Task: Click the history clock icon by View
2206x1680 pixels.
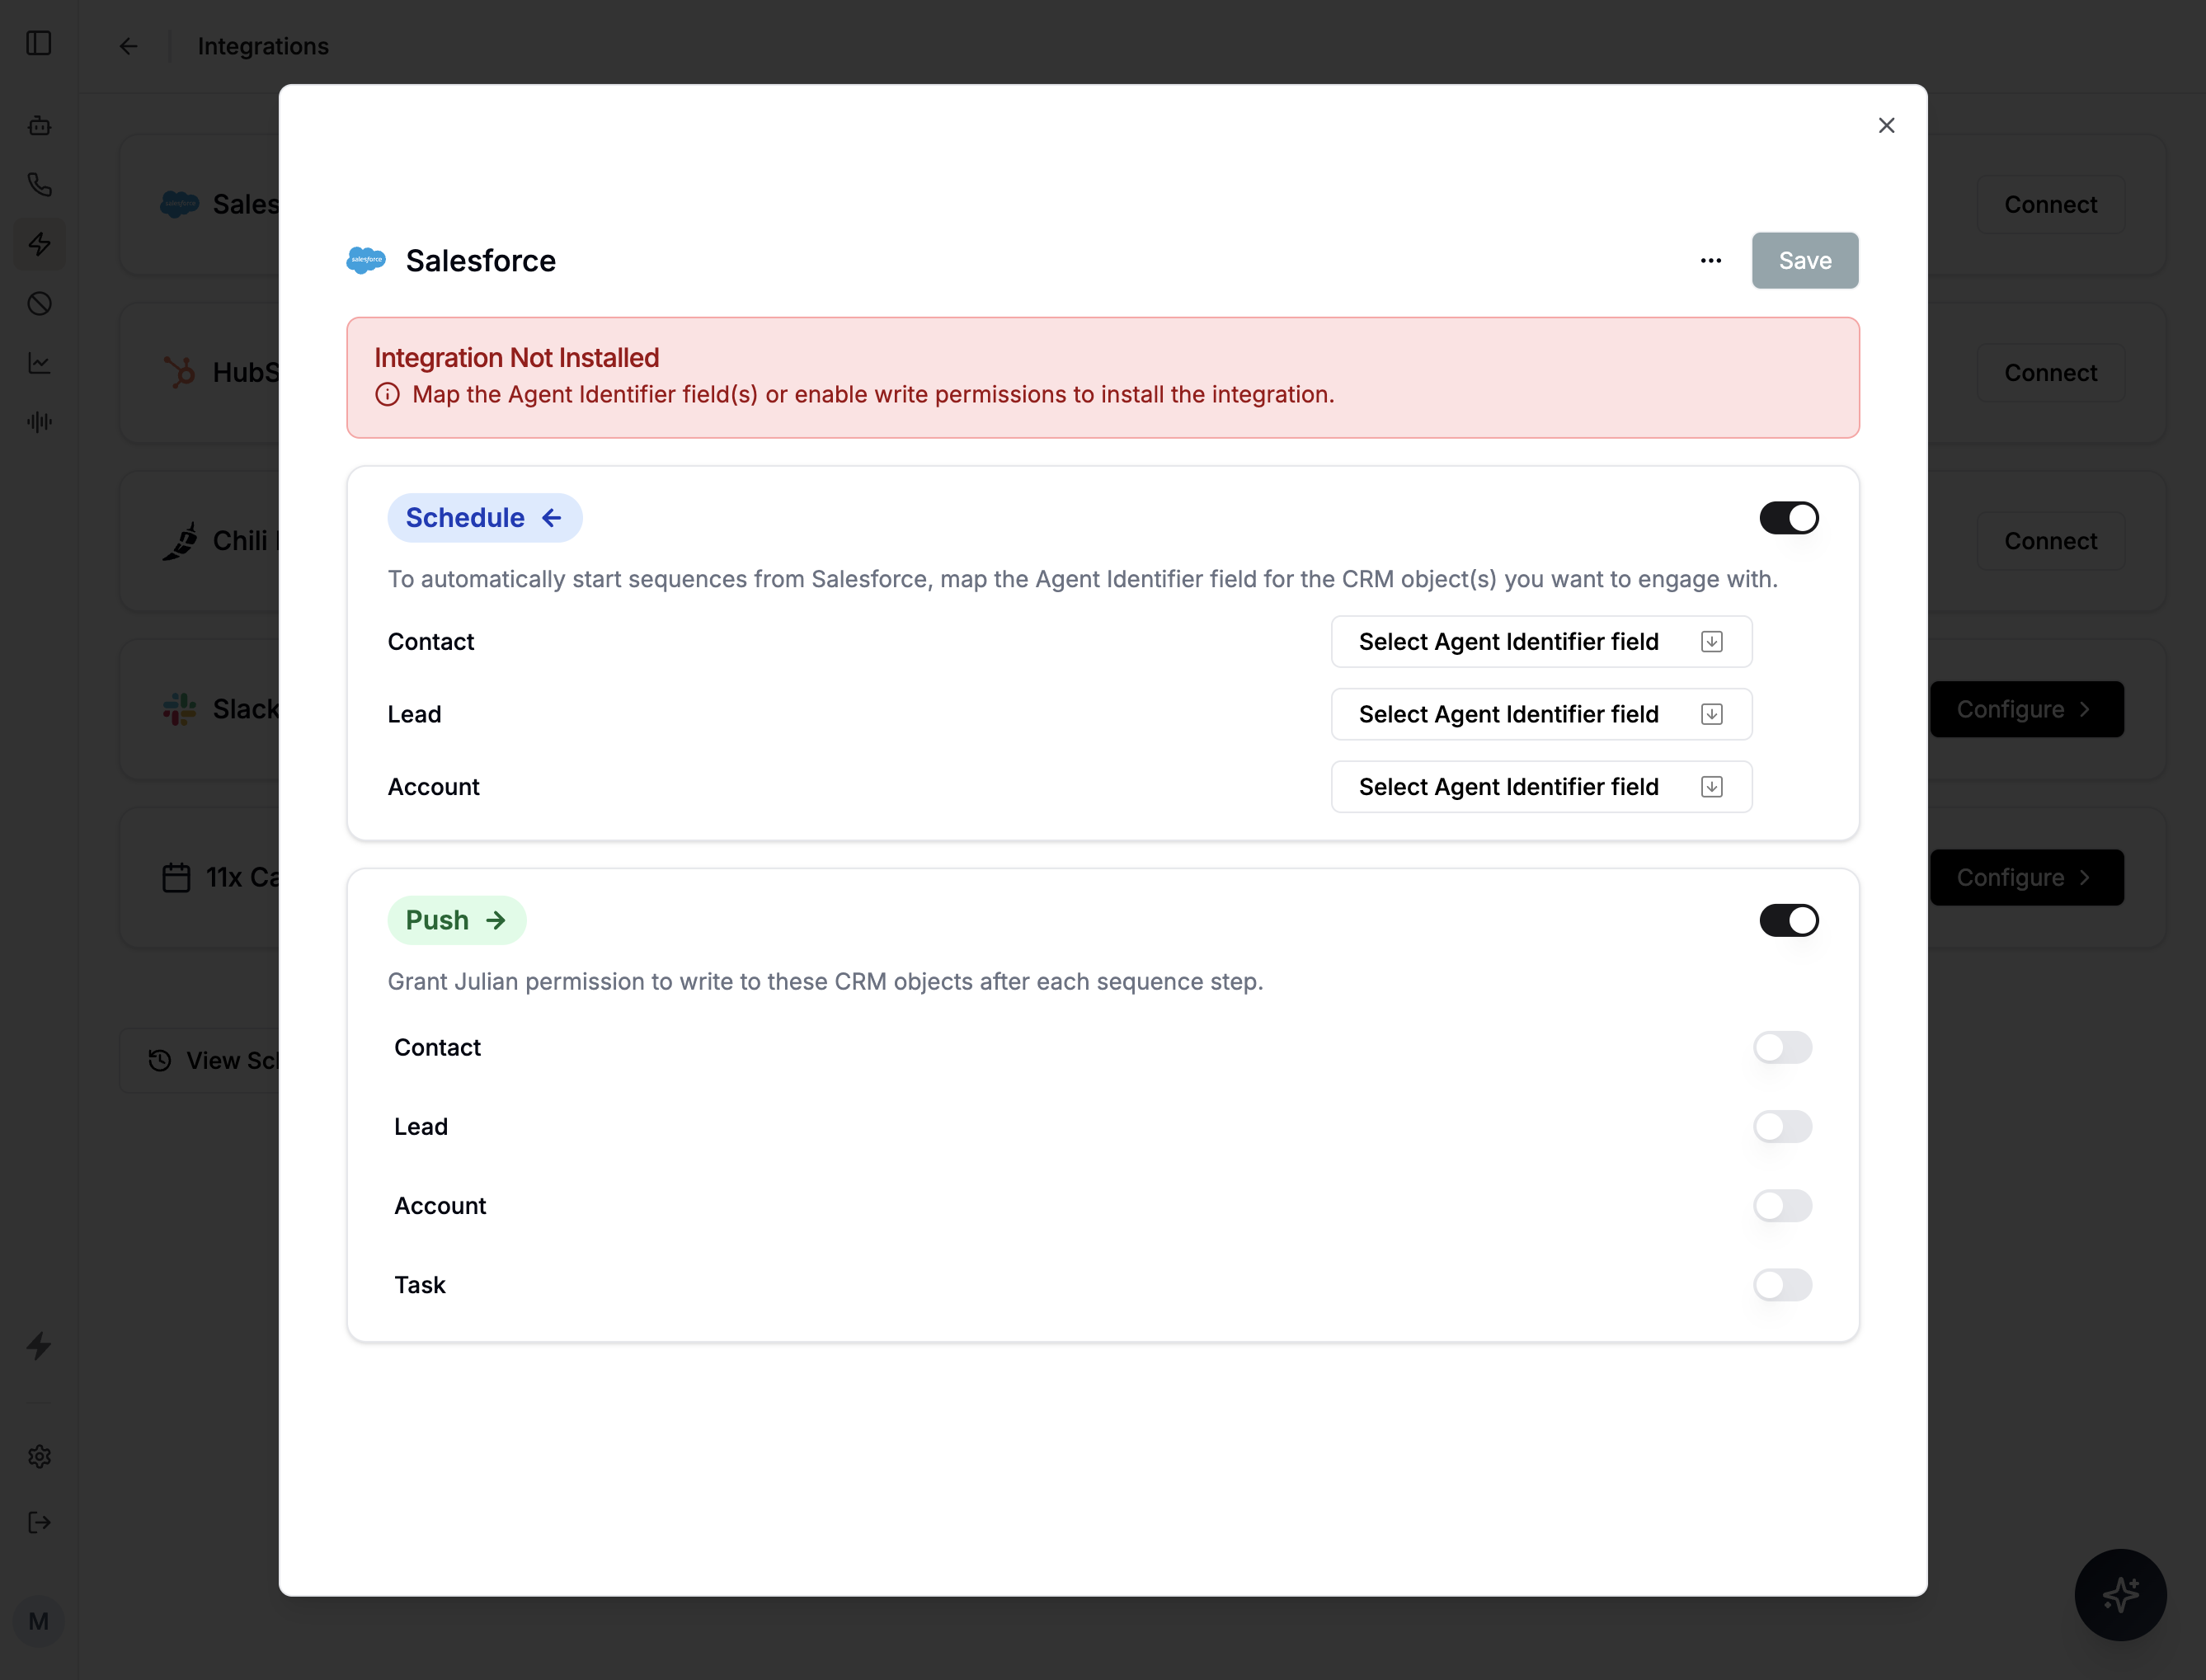Action: 159,1060
